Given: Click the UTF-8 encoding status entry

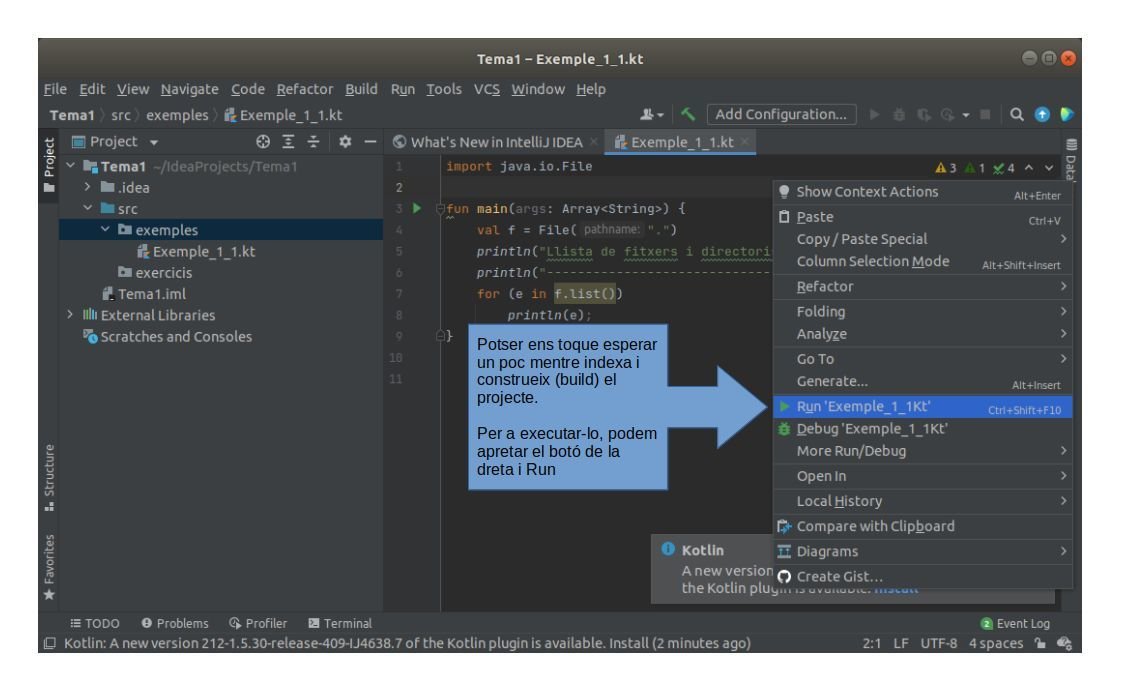Looking at the screenshot, I should tap(938, 643).
